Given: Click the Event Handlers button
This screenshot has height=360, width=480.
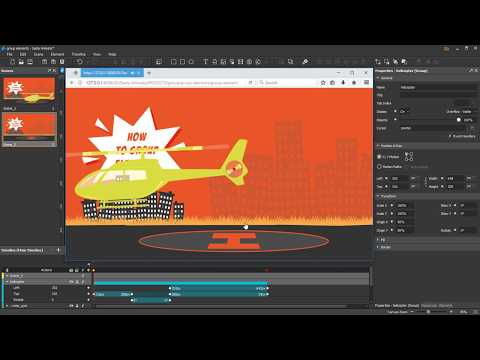Looking at the screenshot, I should (462, 136).
